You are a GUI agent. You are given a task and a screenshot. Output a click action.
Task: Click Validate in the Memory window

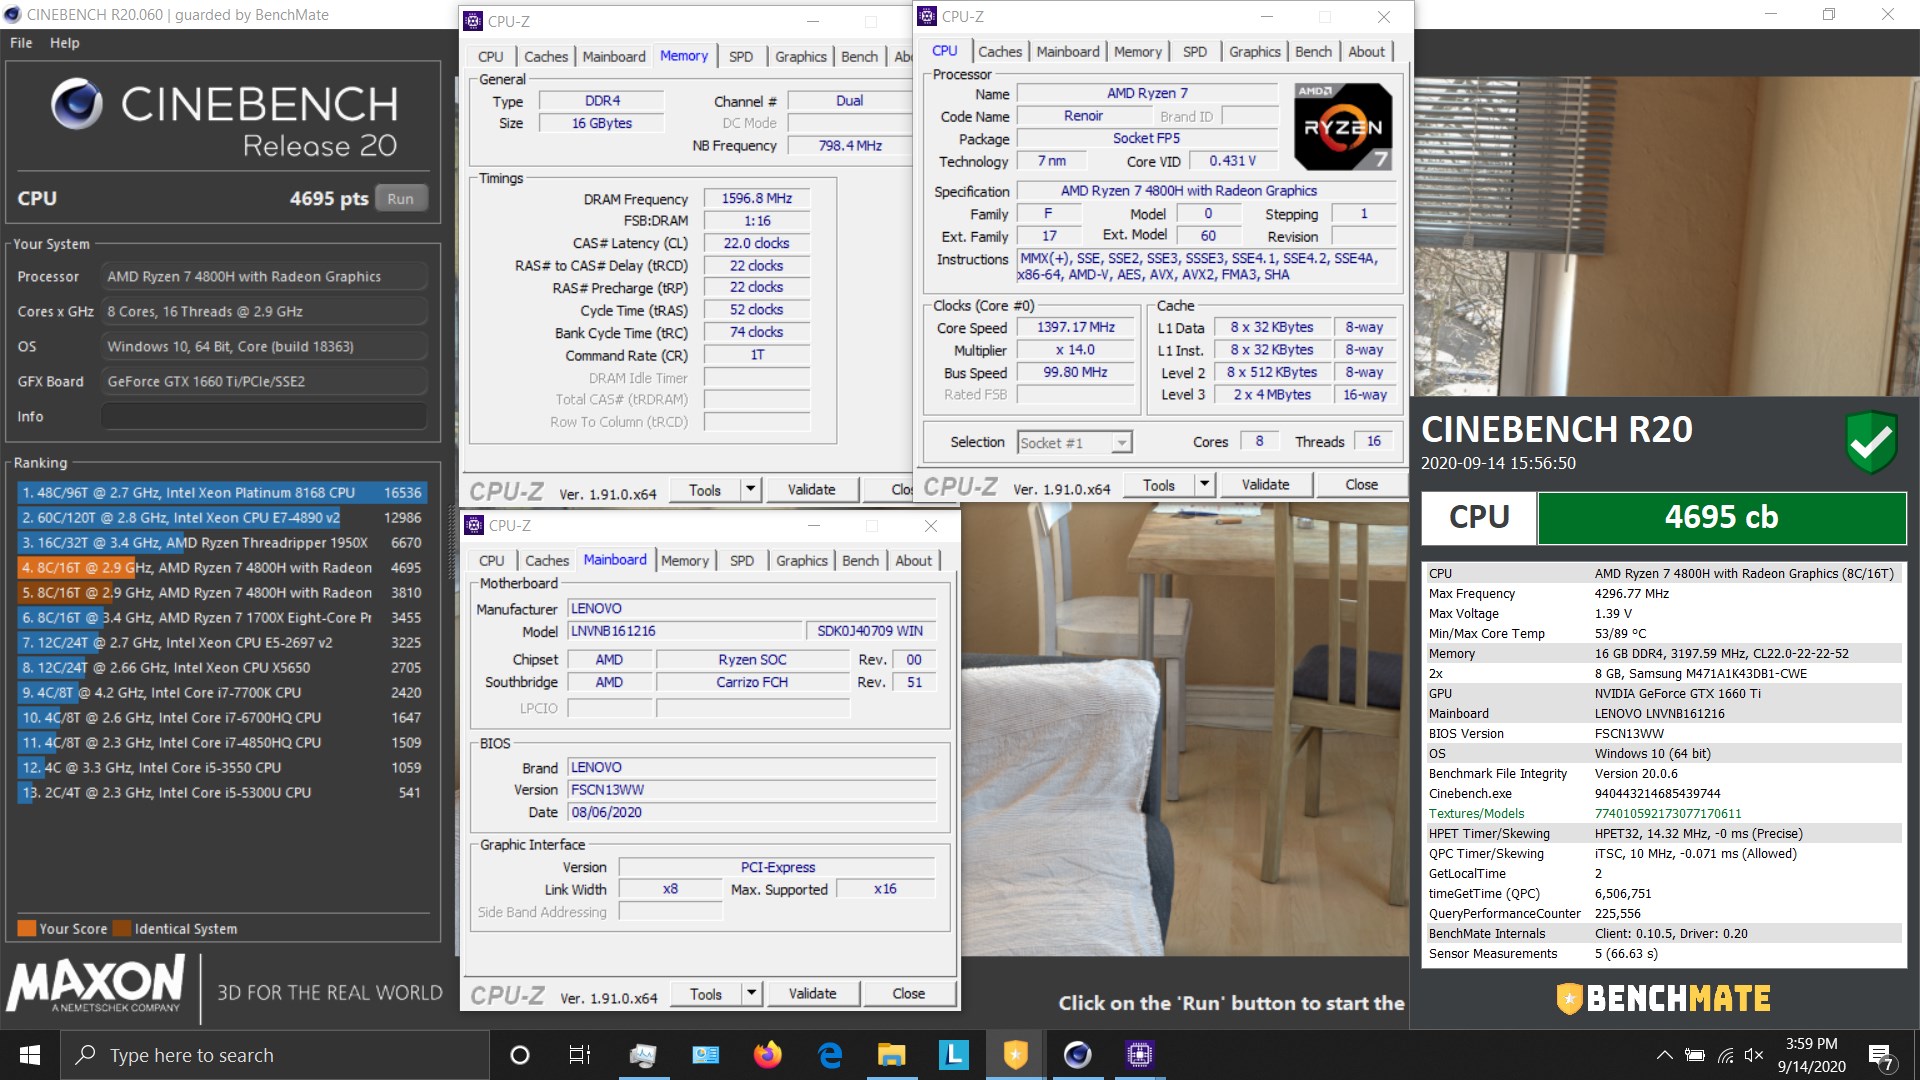(811, 490)
